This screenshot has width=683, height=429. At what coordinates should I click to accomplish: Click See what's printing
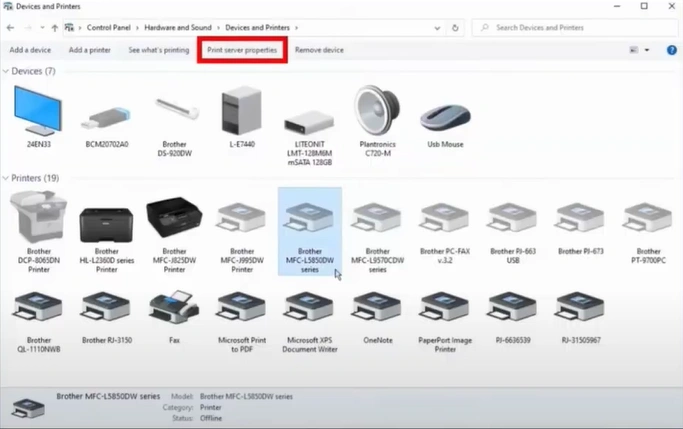[x=158, y=50]
